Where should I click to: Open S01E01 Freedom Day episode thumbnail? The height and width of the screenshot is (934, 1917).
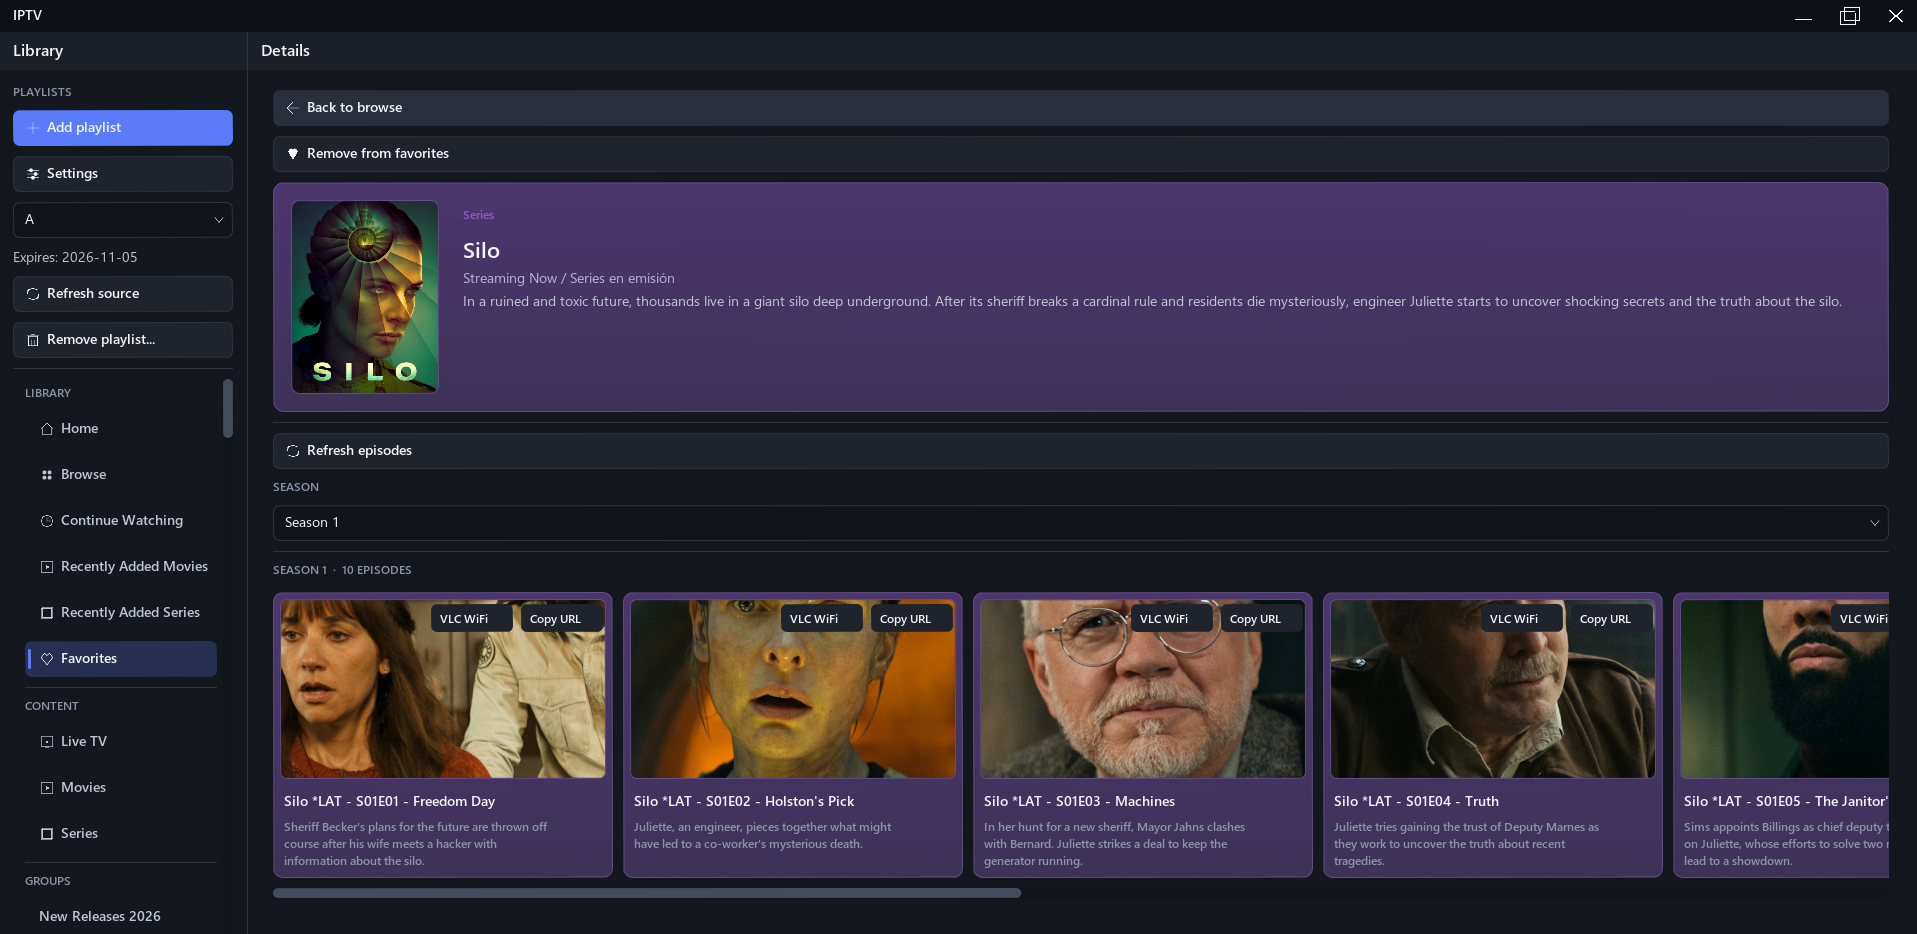click(443, 689)
